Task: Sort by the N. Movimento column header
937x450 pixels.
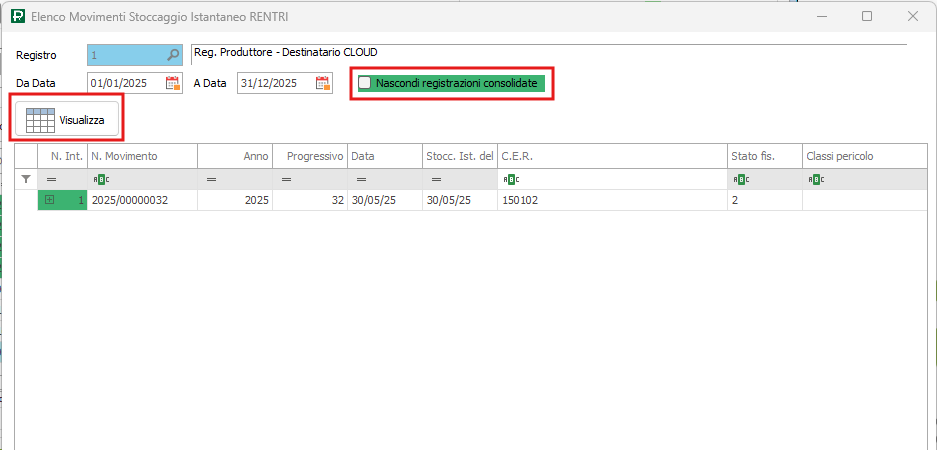Action: [141, 156]
